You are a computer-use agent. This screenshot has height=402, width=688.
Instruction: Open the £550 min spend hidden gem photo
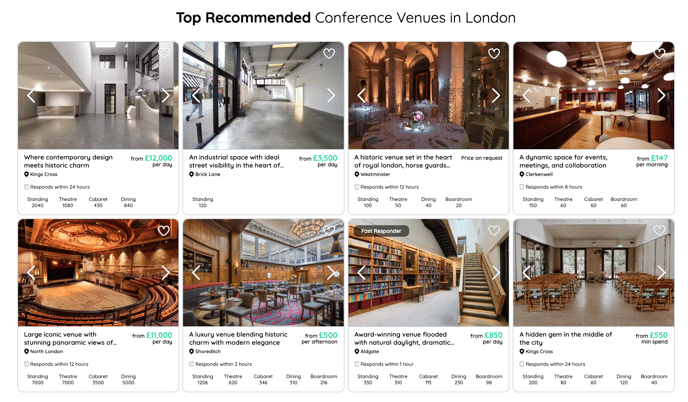[594, 273]
